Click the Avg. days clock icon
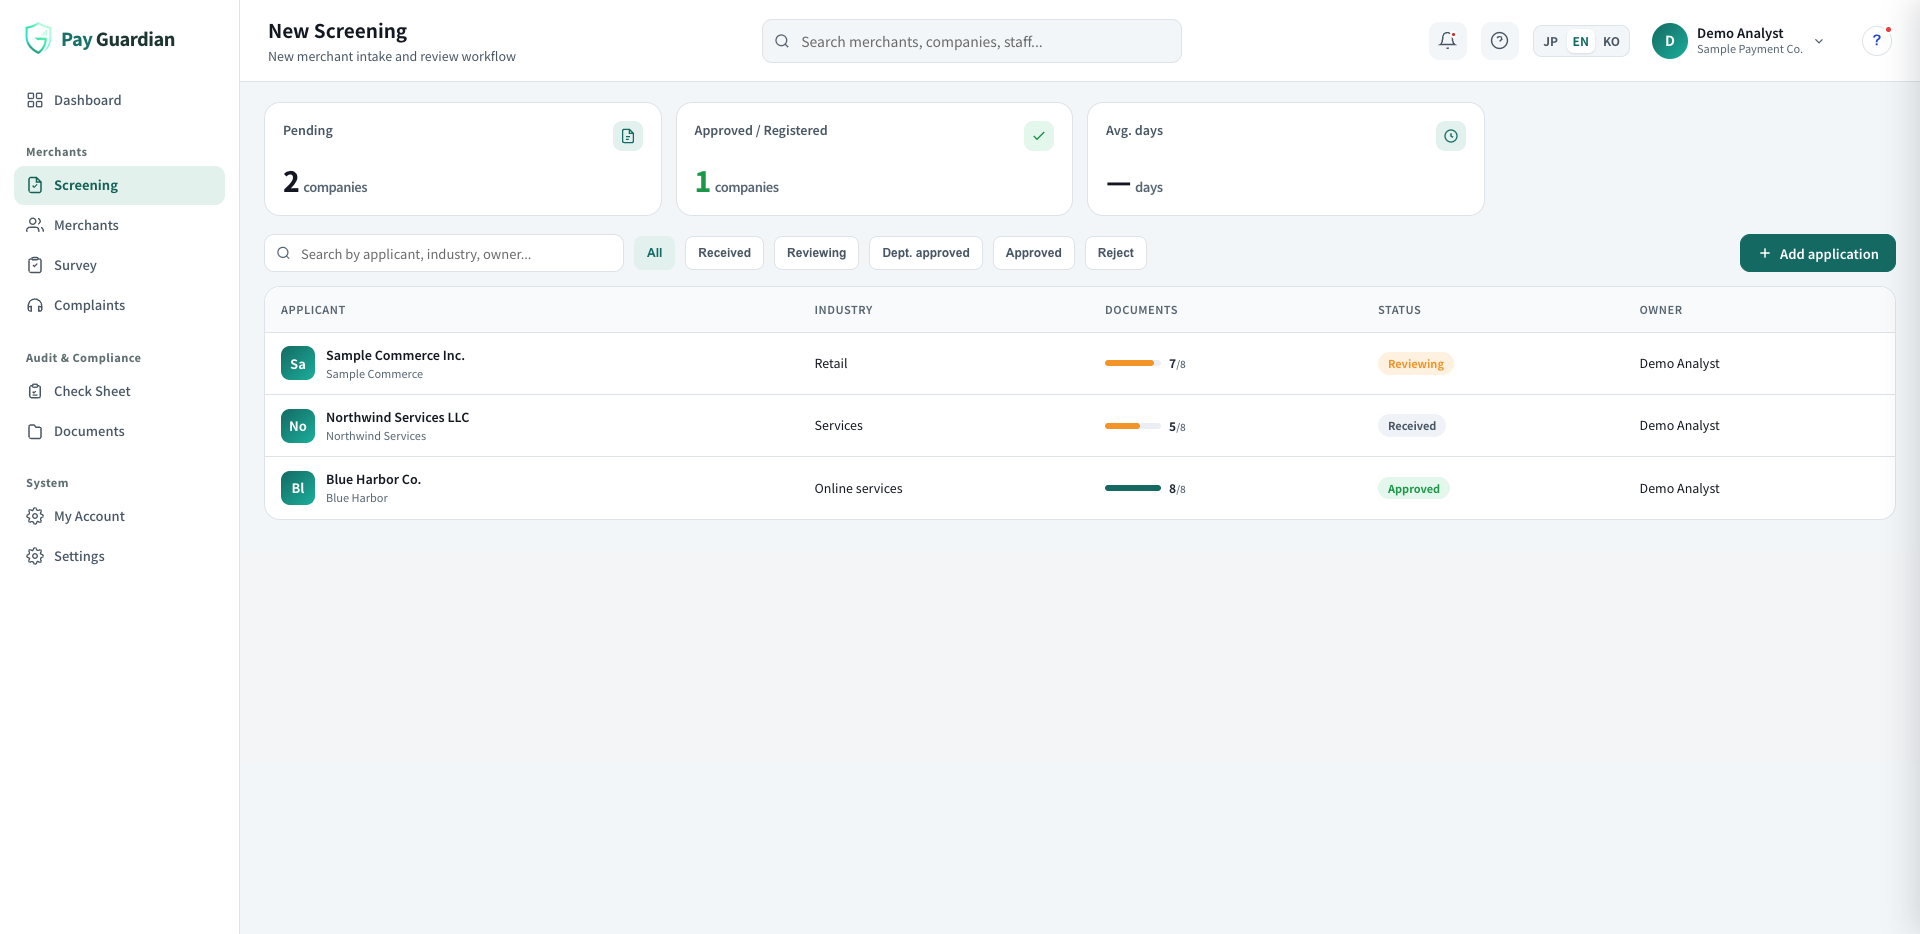Viewport: 1920px width, 934px height. pyautogui.click(x=1451, y=136)
